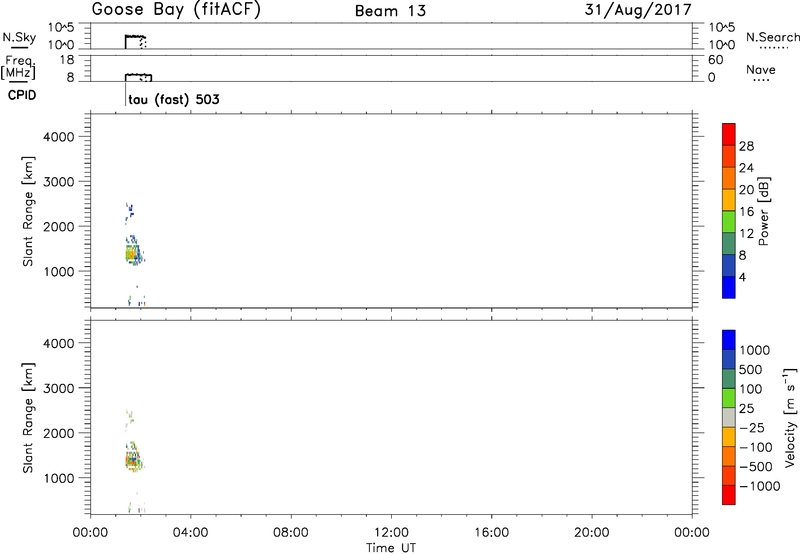The width and height of the screenshot is (800, 554).
Task: Click the 'Slant Range [km]' title of power panel
Action: 28,211
